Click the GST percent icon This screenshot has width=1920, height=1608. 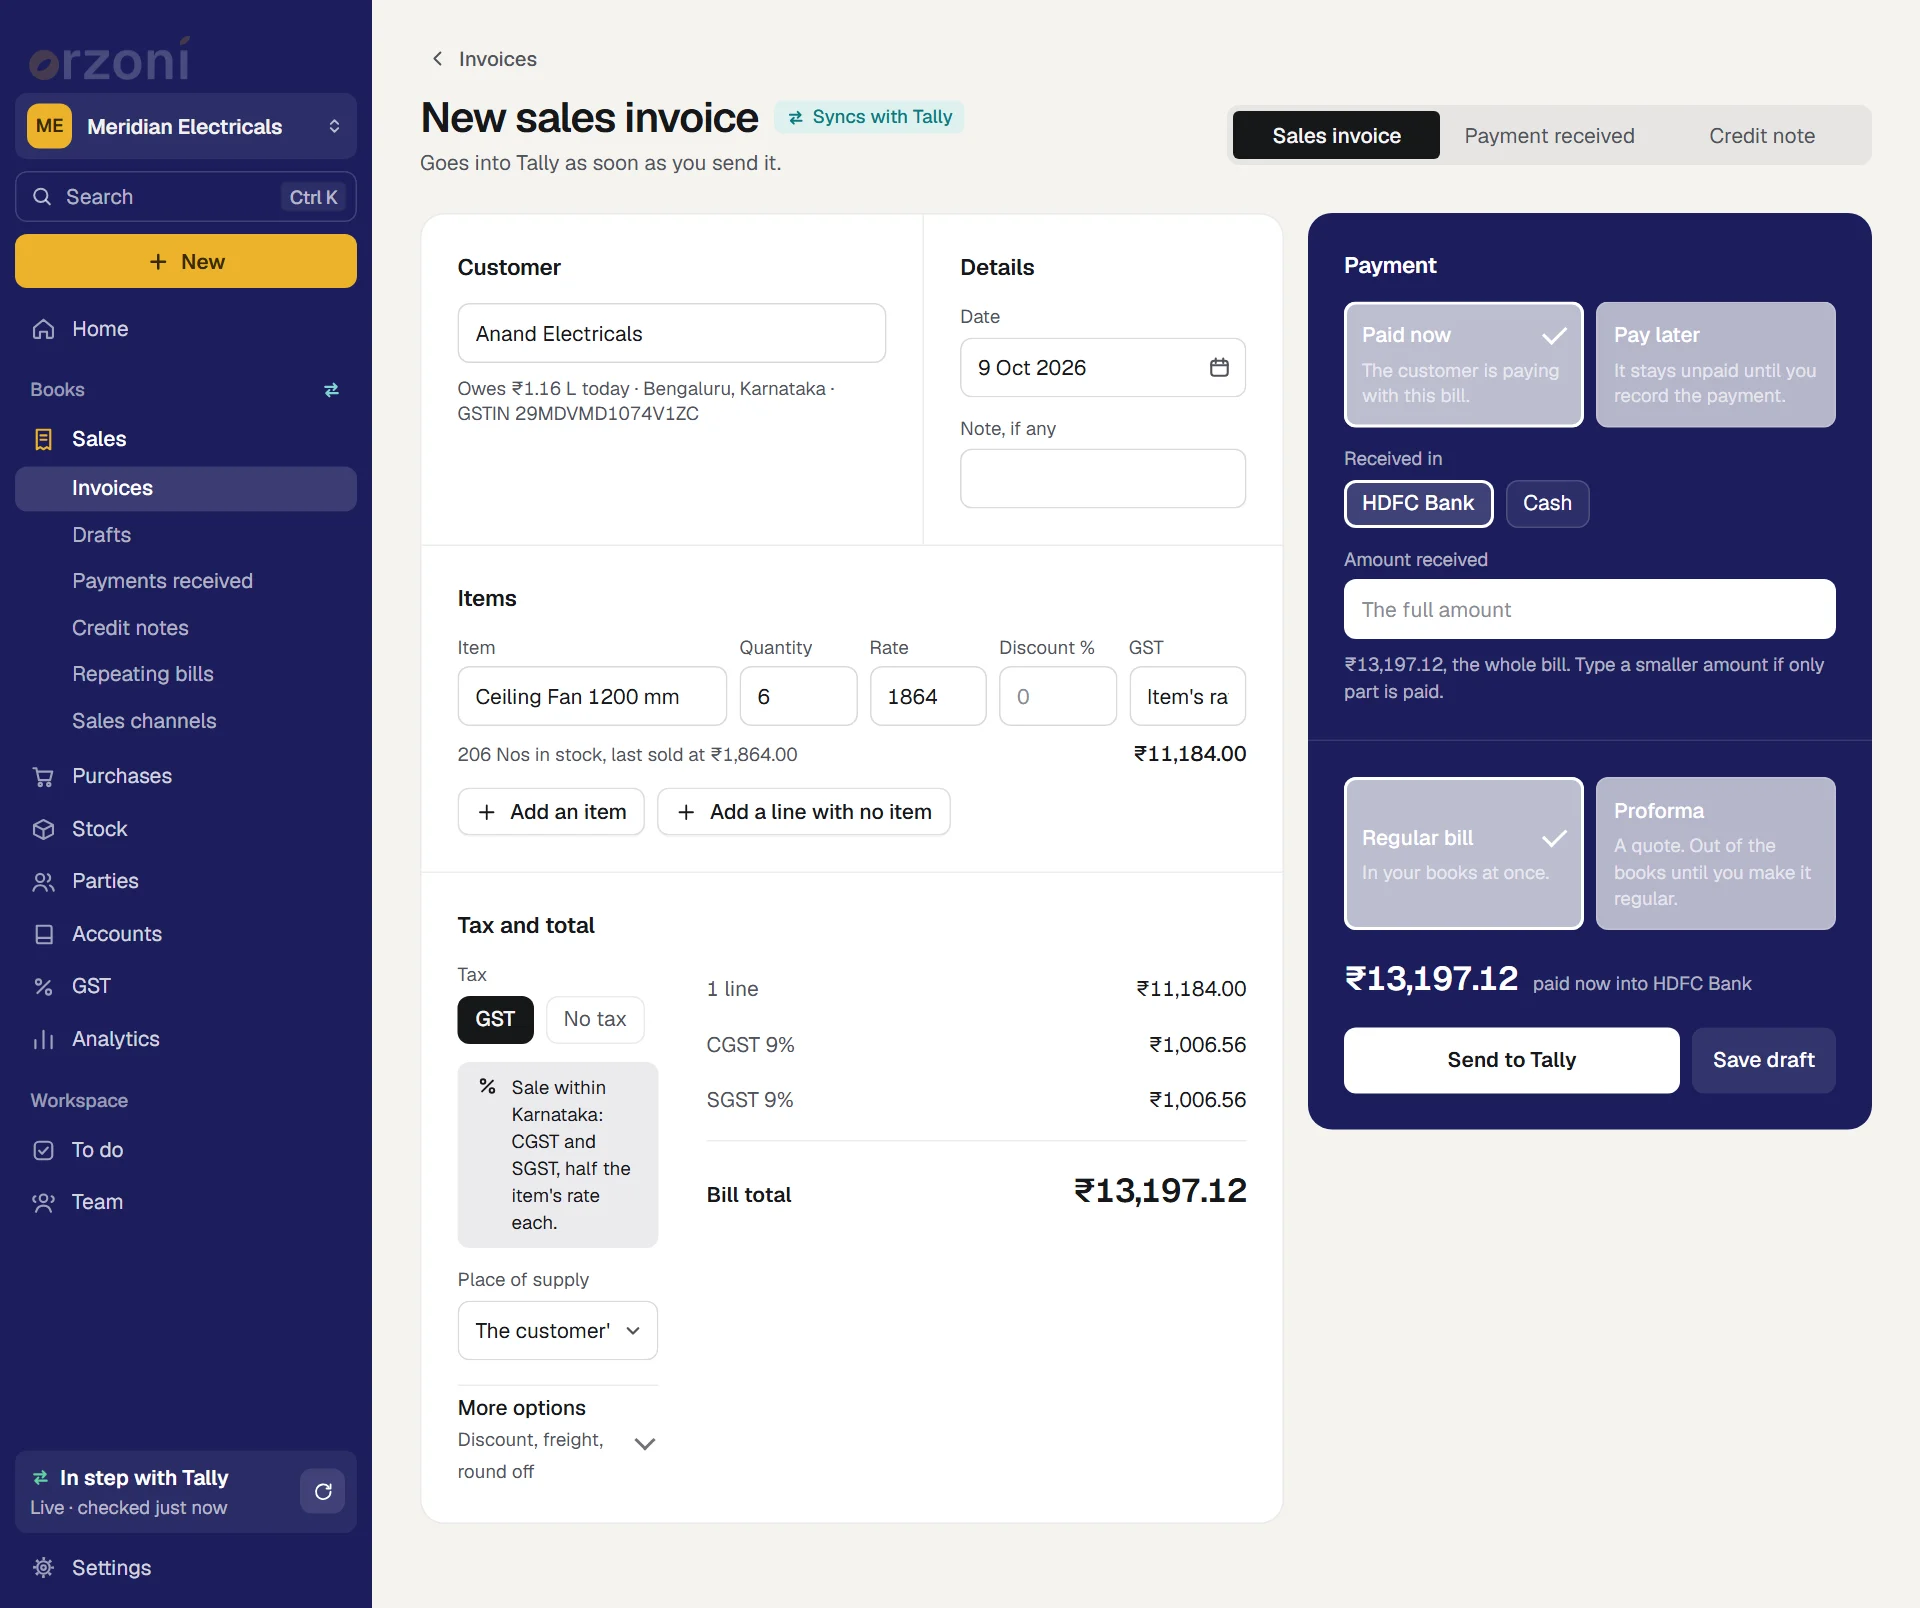[x=43, y=987]
